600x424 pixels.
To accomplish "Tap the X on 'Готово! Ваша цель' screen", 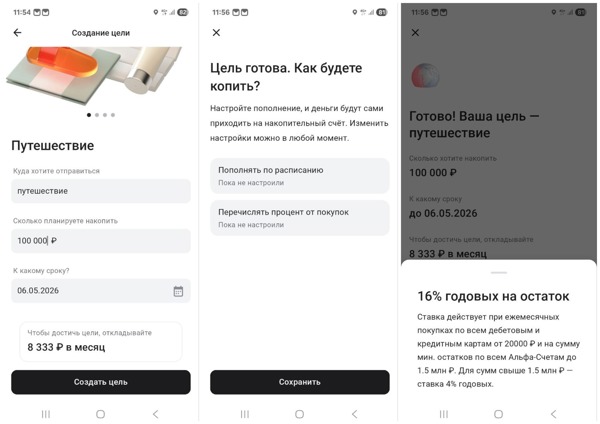I will click(x=415, y=33).
